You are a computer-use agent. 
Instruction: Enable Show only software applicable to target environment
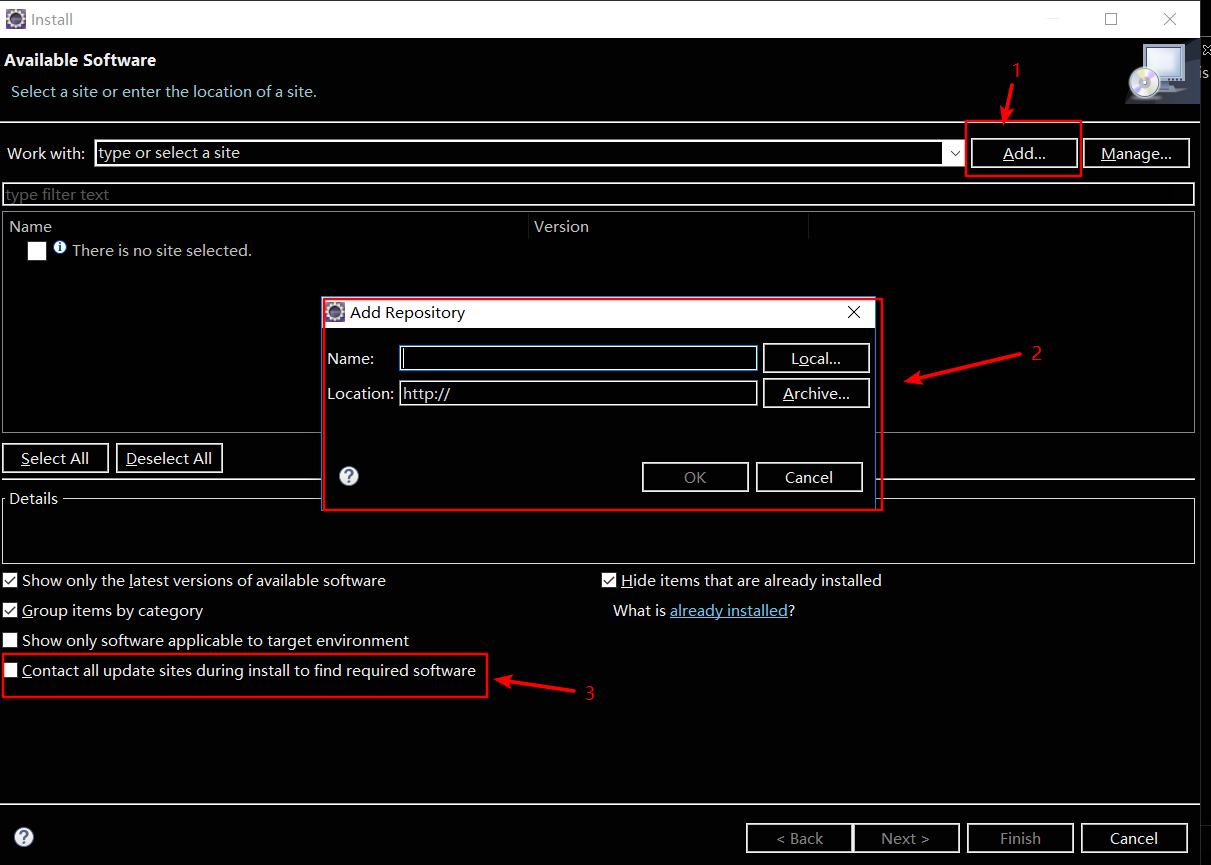[x=10, y=640]
